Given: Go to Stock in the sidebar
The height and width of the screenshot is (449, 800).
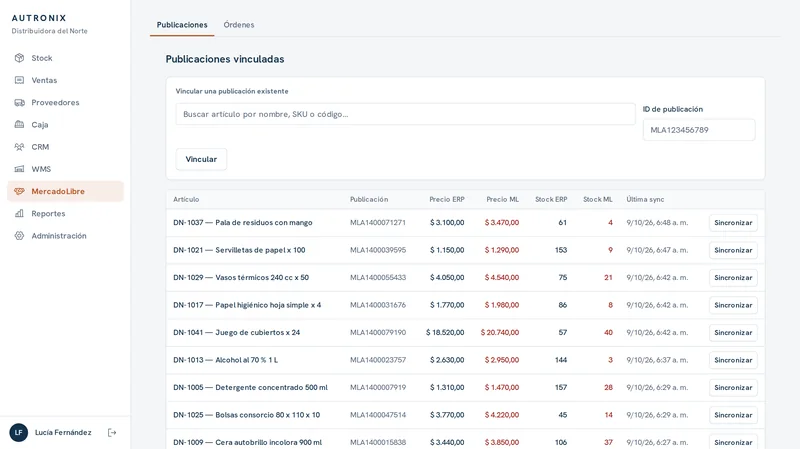Looking at the screenshot, I should point(65,58).
